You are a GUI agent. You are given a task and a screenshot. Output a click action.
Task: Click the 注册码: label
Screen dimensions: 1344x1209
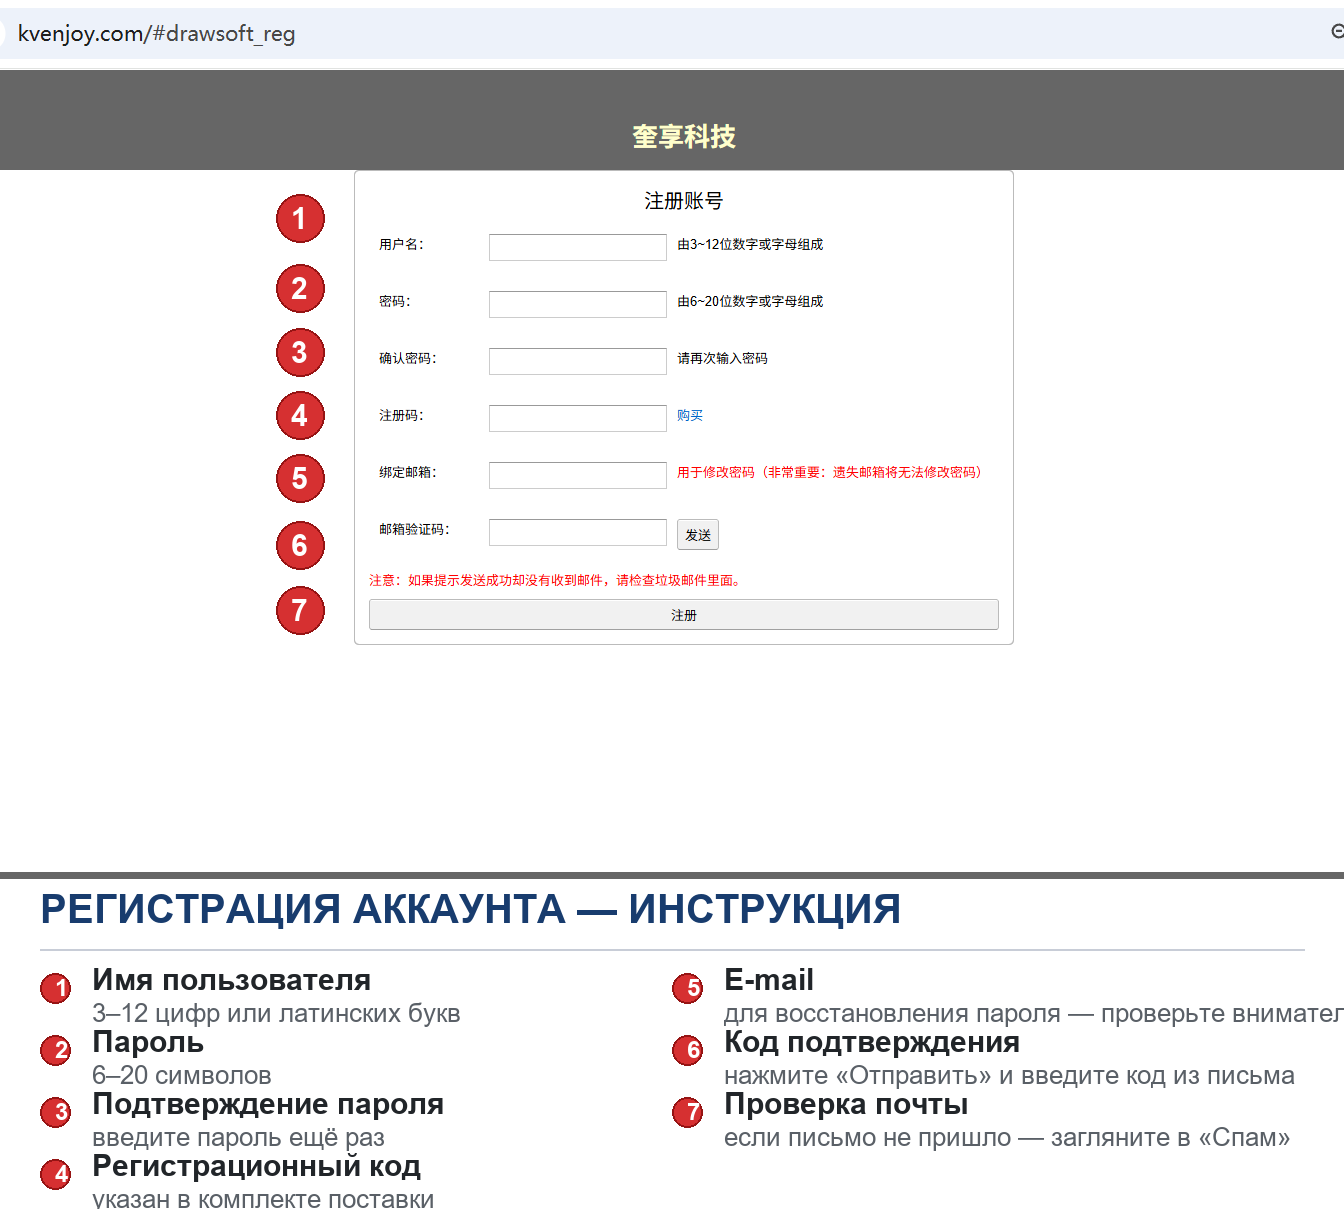tap(401, 415)
